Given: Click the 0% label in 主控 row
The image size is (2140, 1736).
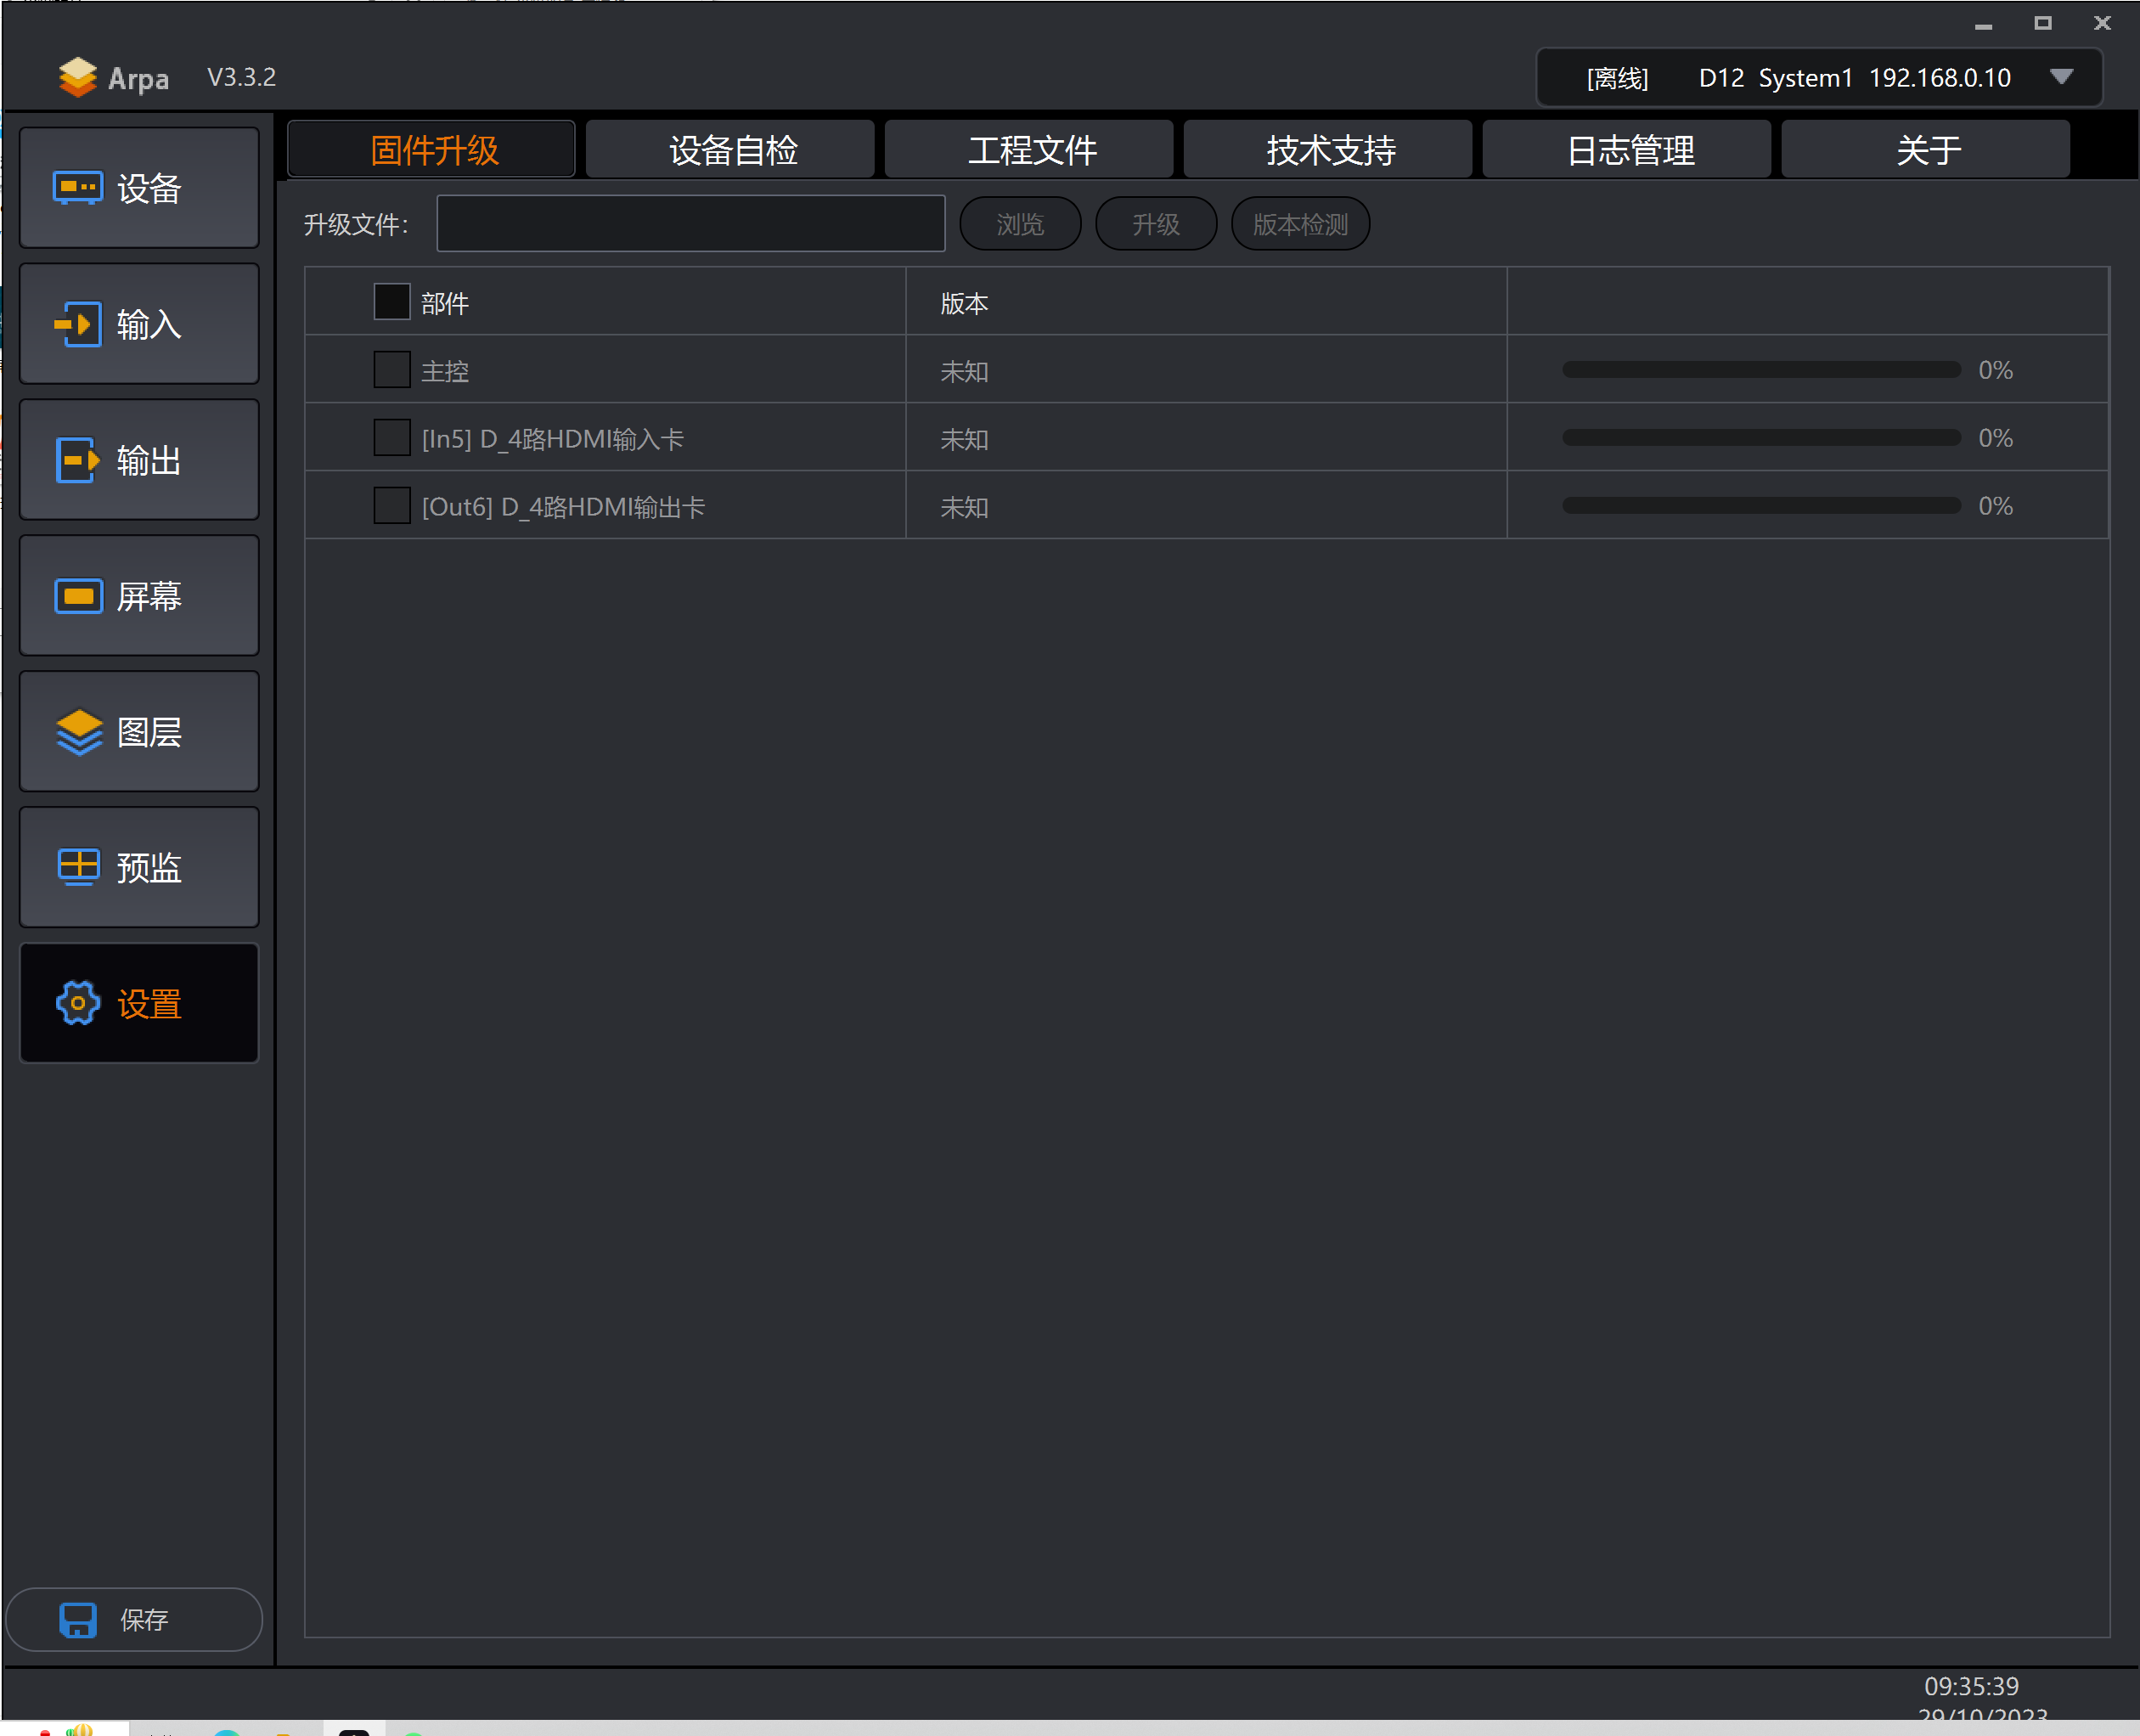Looking at the screenshot, I should [x=1995, y=370].
